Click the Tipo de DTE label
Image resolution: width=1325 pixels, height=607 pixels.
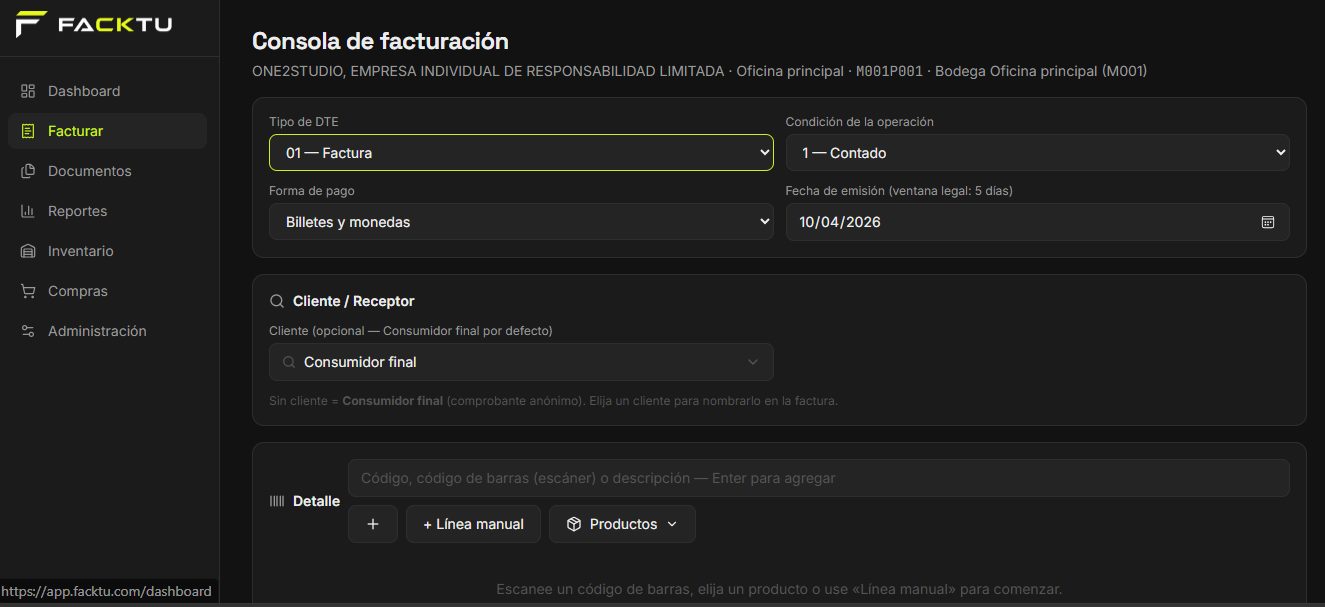[x=303, y=122]
